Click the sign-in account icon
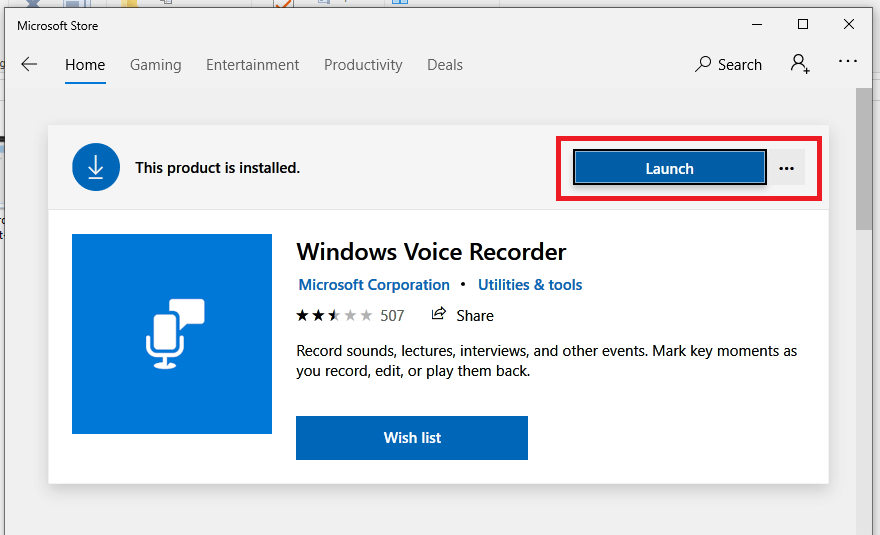The height and width of the screenshot is (535, 880). click(x=800, y=63)
